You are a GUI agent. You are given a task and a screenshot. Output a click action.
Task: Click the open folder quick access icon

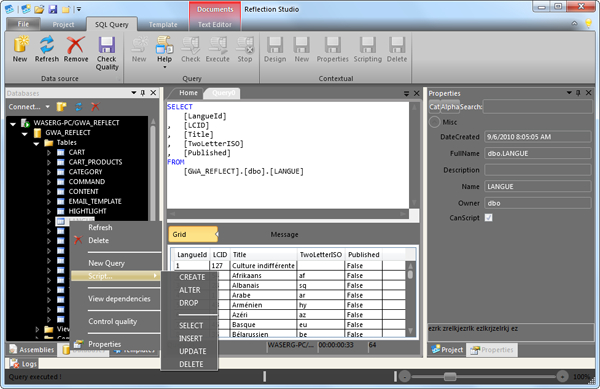tap(39, 9)
